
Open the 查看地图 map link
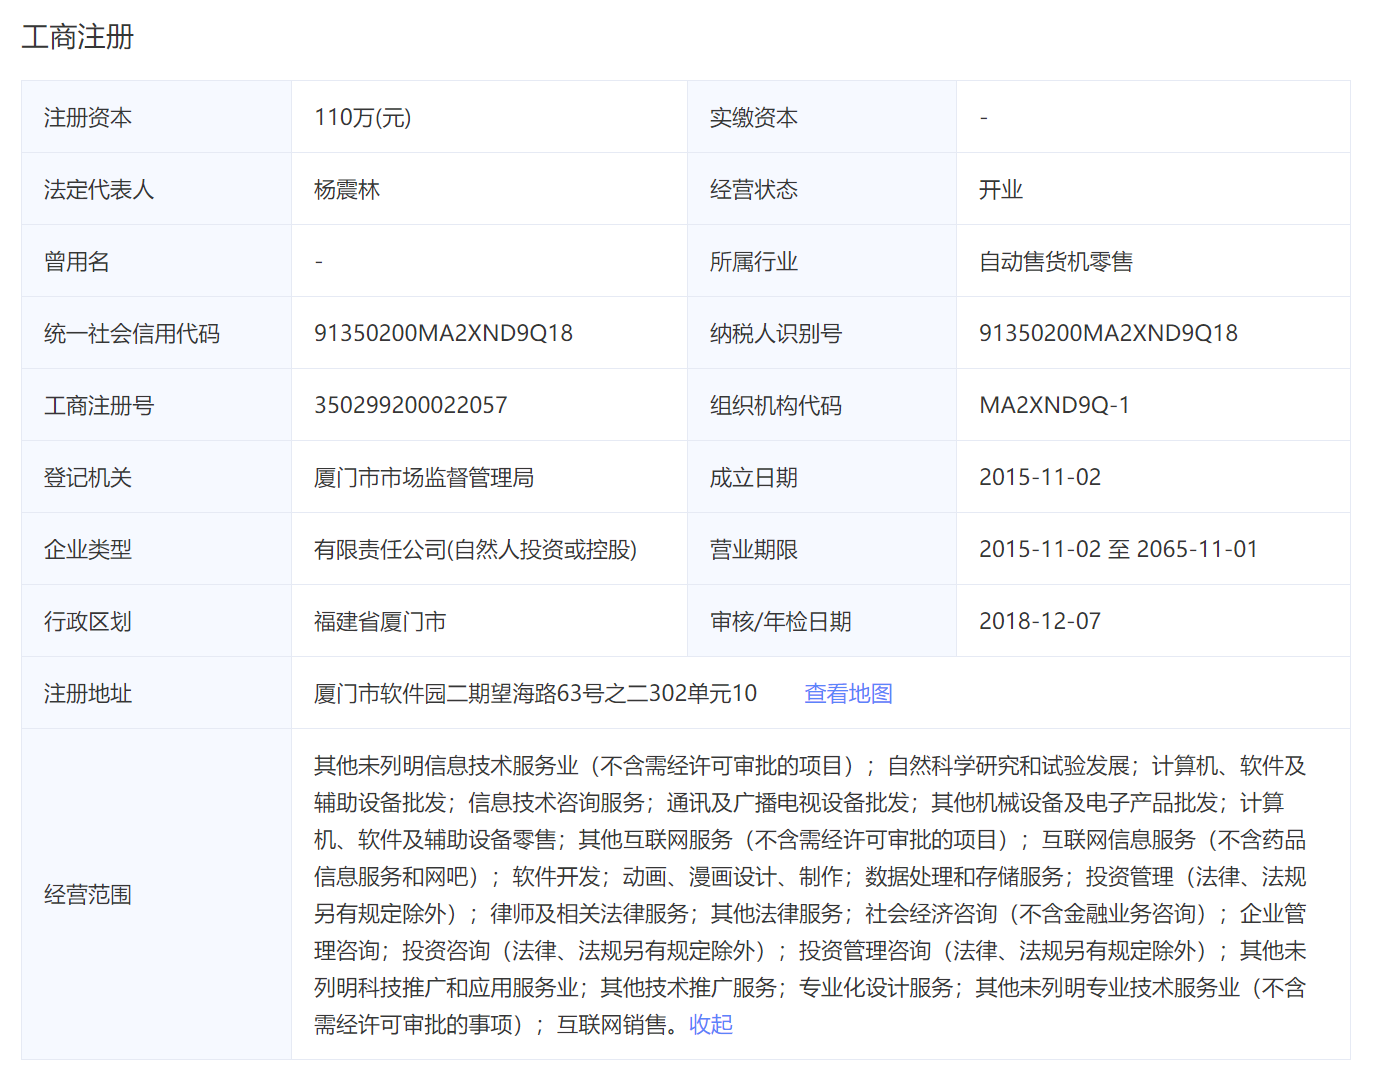point(848,693)
